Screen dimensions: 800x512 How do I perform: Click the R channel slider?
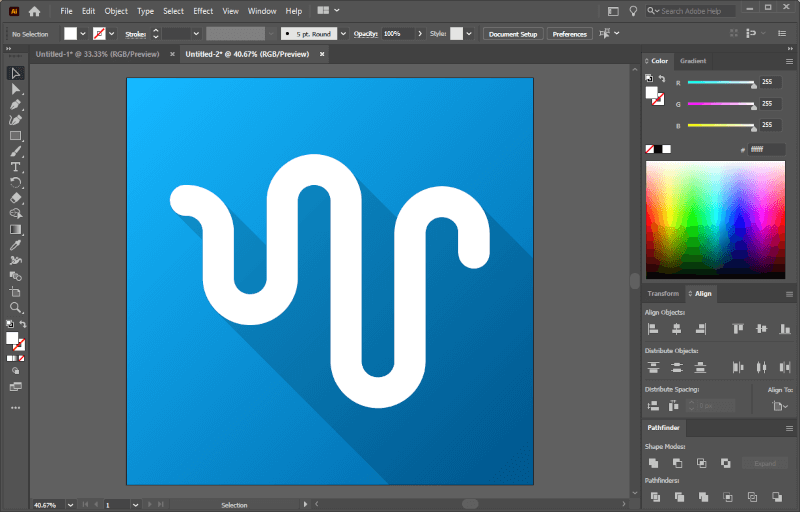pos(721,83)
